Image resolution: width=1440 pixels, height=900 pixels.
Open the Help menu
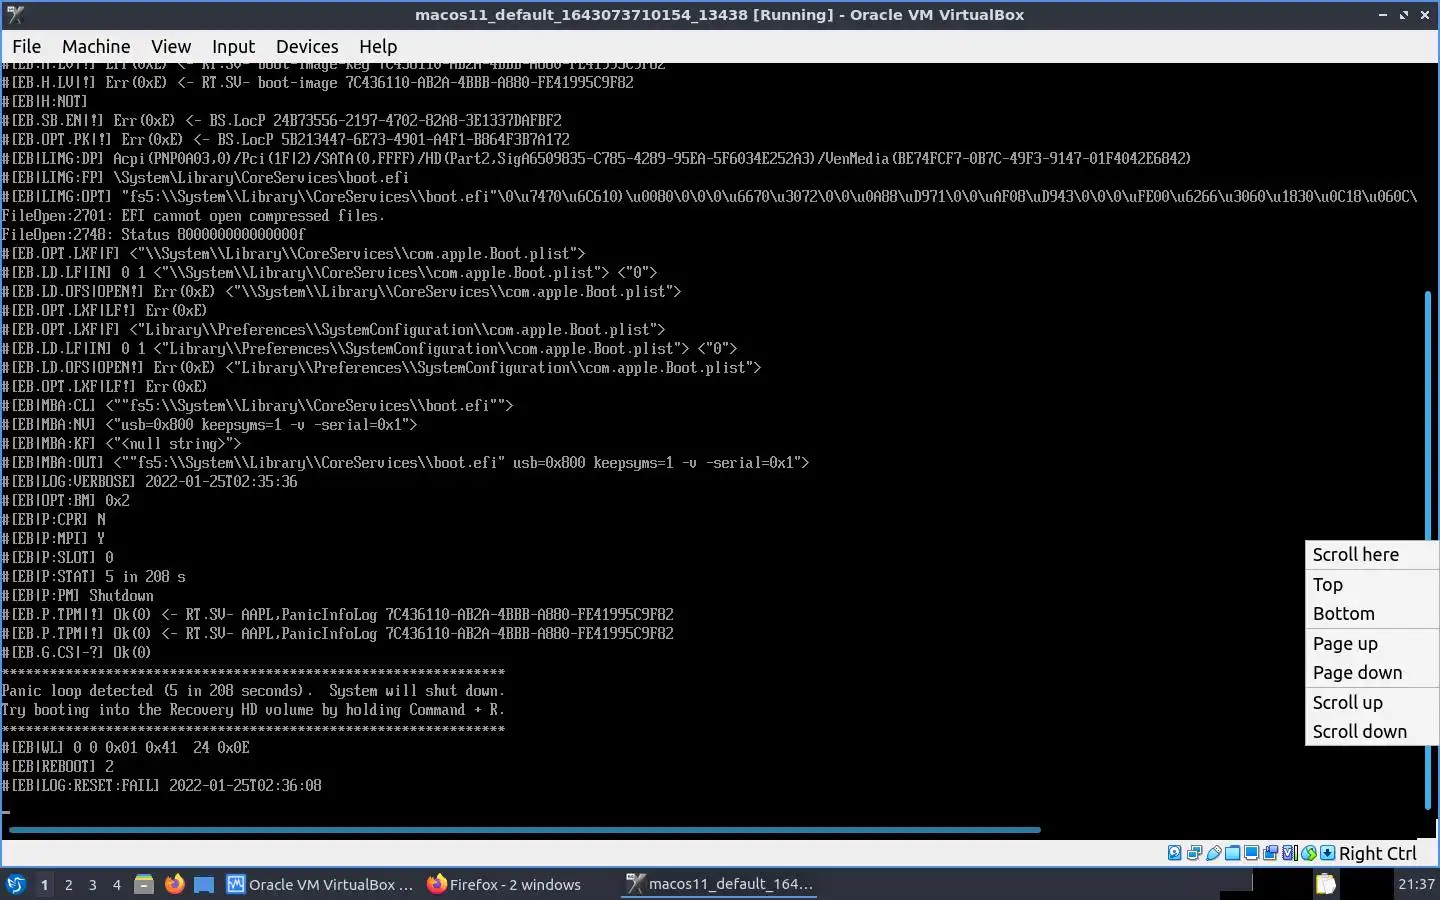(x=378, y=47)
